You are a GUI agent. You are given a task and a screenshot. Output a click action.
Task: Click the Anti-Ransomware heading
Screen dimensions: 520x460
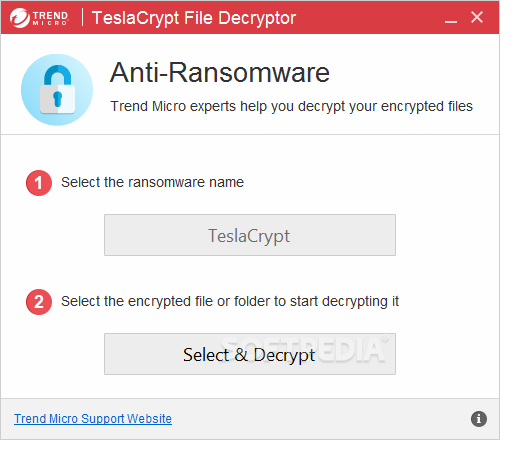[220, 72]
